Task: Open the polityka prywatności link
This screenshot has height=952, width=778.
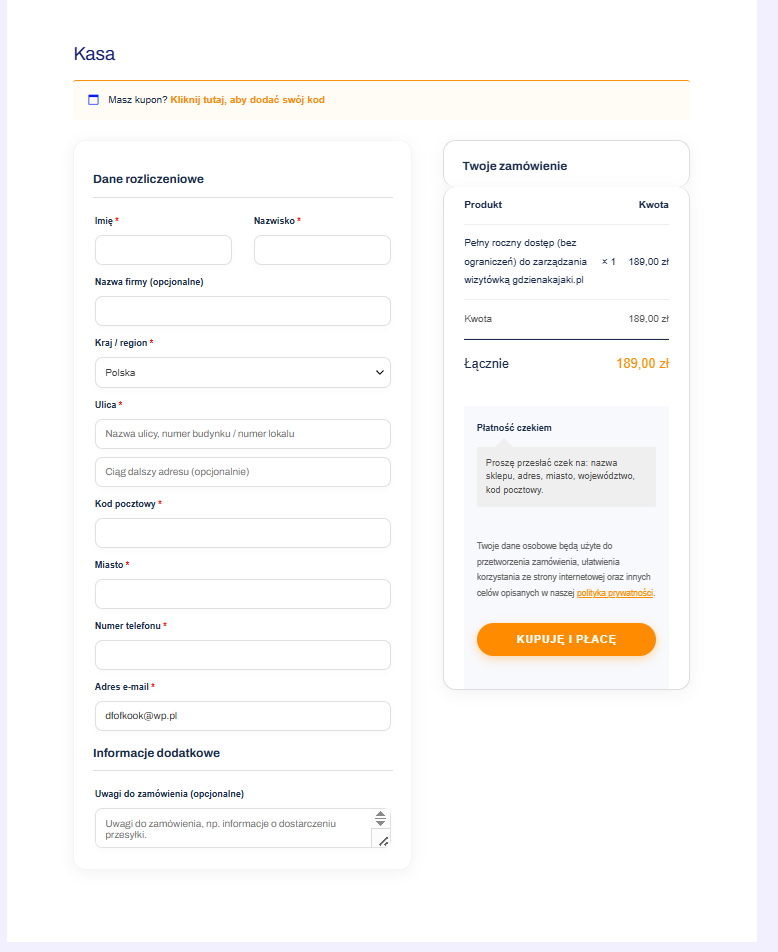Action: tap(615, 593)
